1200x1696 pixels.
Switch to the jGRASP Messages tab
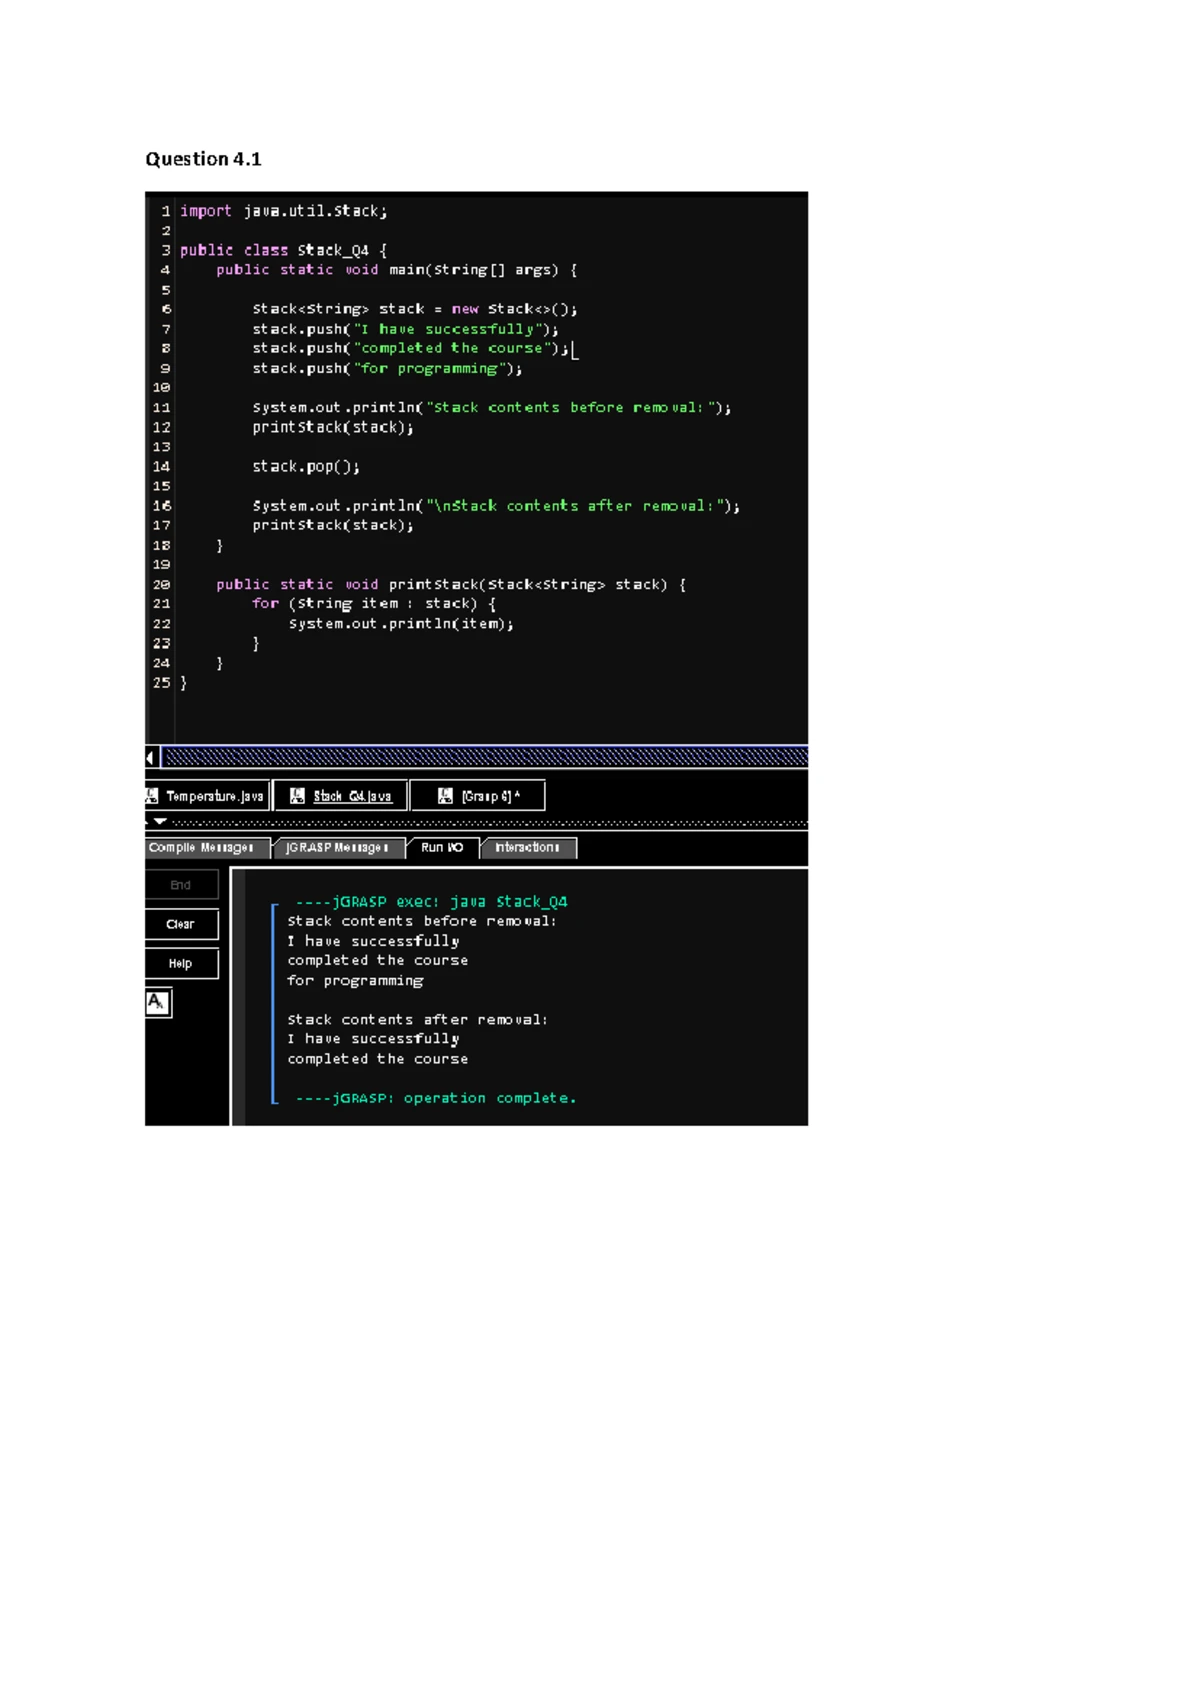(338, 848)
